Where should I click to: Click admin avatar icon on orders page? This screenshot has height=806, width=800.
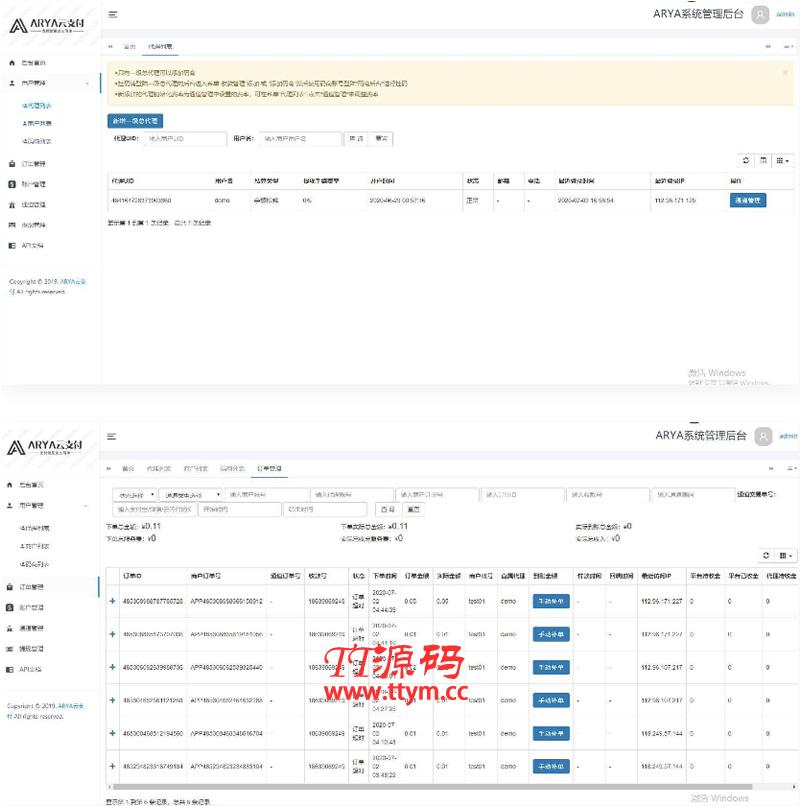pyautogui.click(x=763, y=436)
